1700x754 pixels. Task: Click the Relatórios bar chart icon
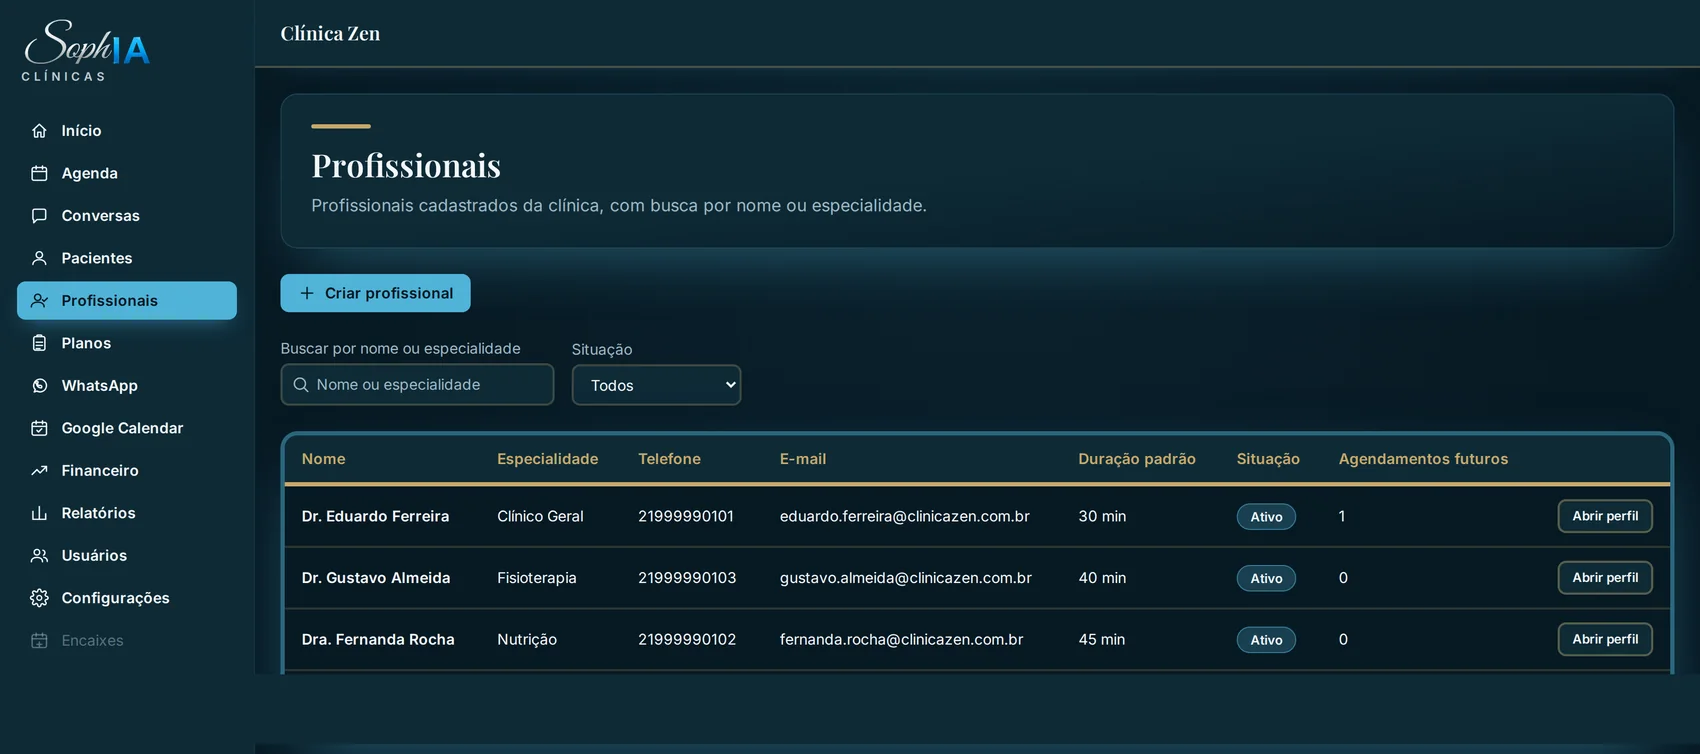(39, 513)
